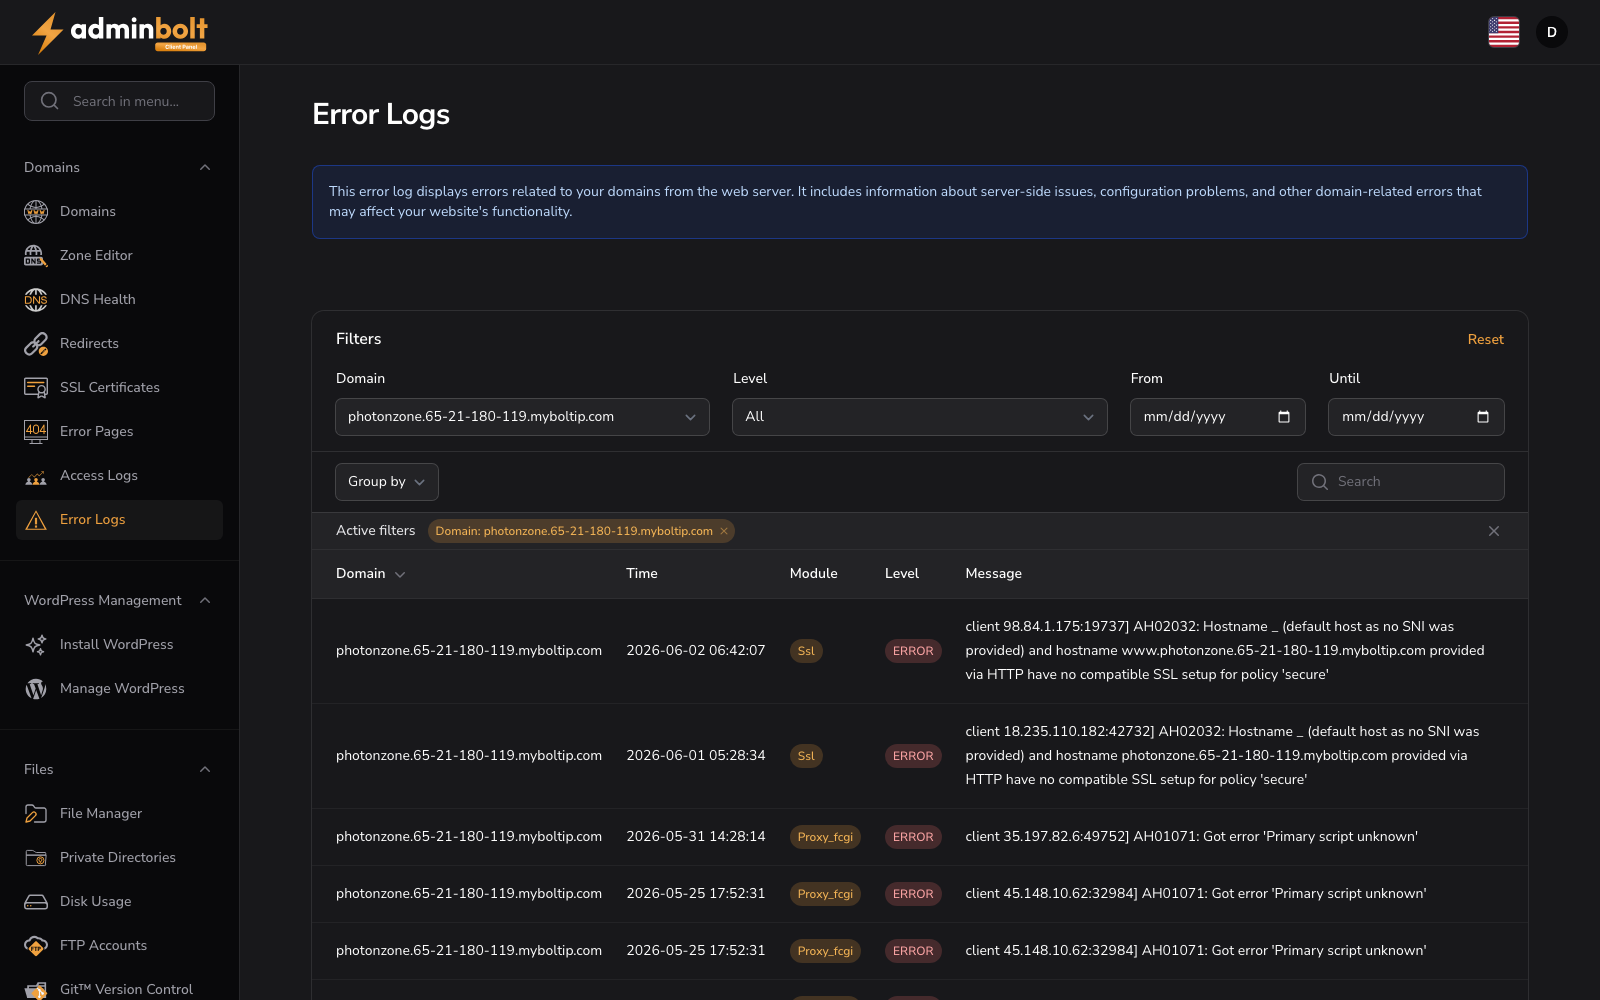
Task: Open the Level filter dropdown
Action: point(919,417)
